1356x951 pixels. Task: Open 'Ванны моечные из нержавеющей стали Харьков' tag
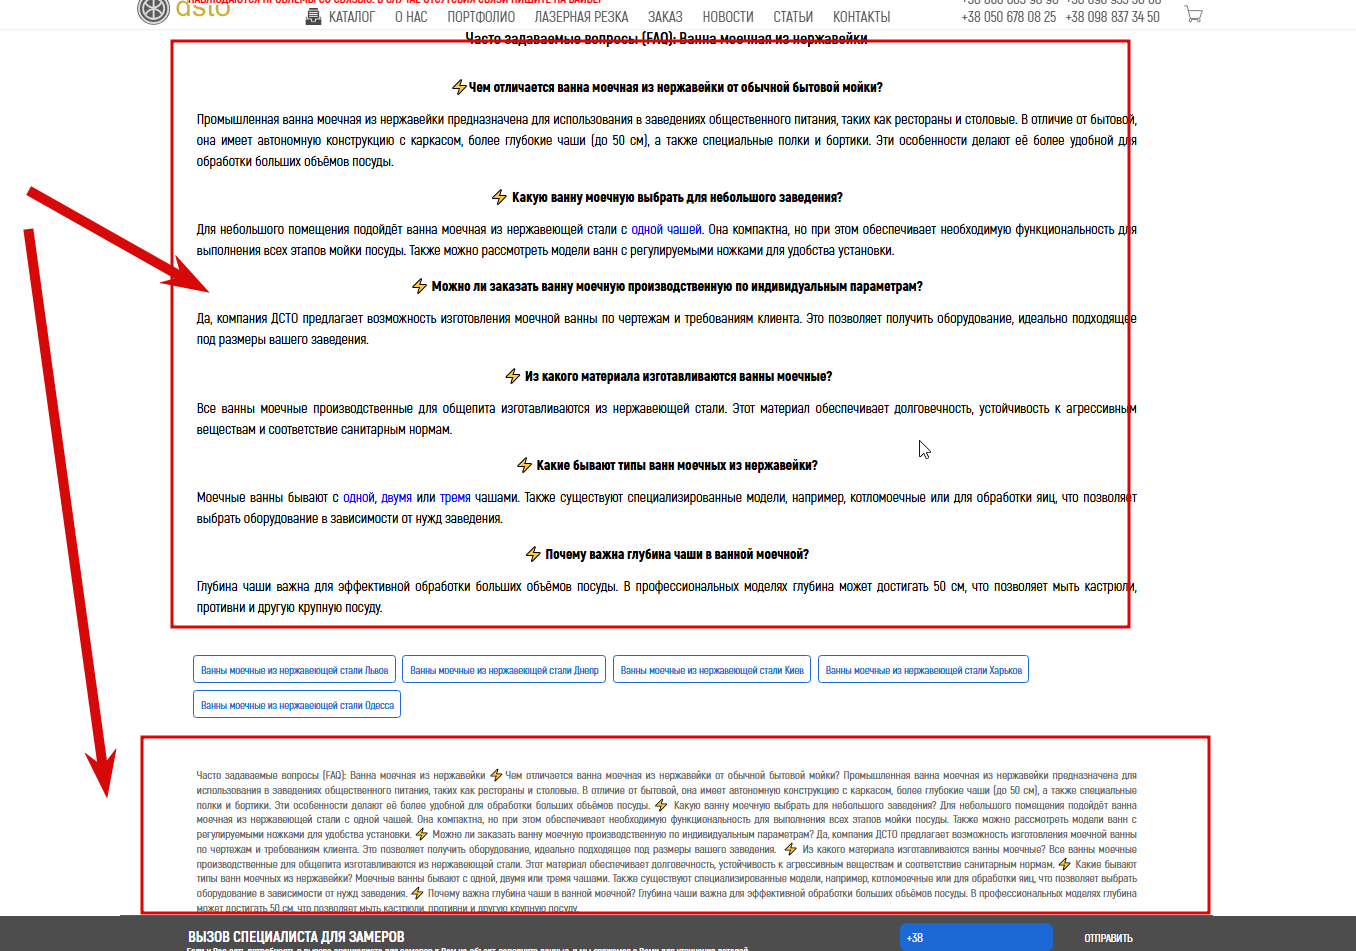click(924, 670)
